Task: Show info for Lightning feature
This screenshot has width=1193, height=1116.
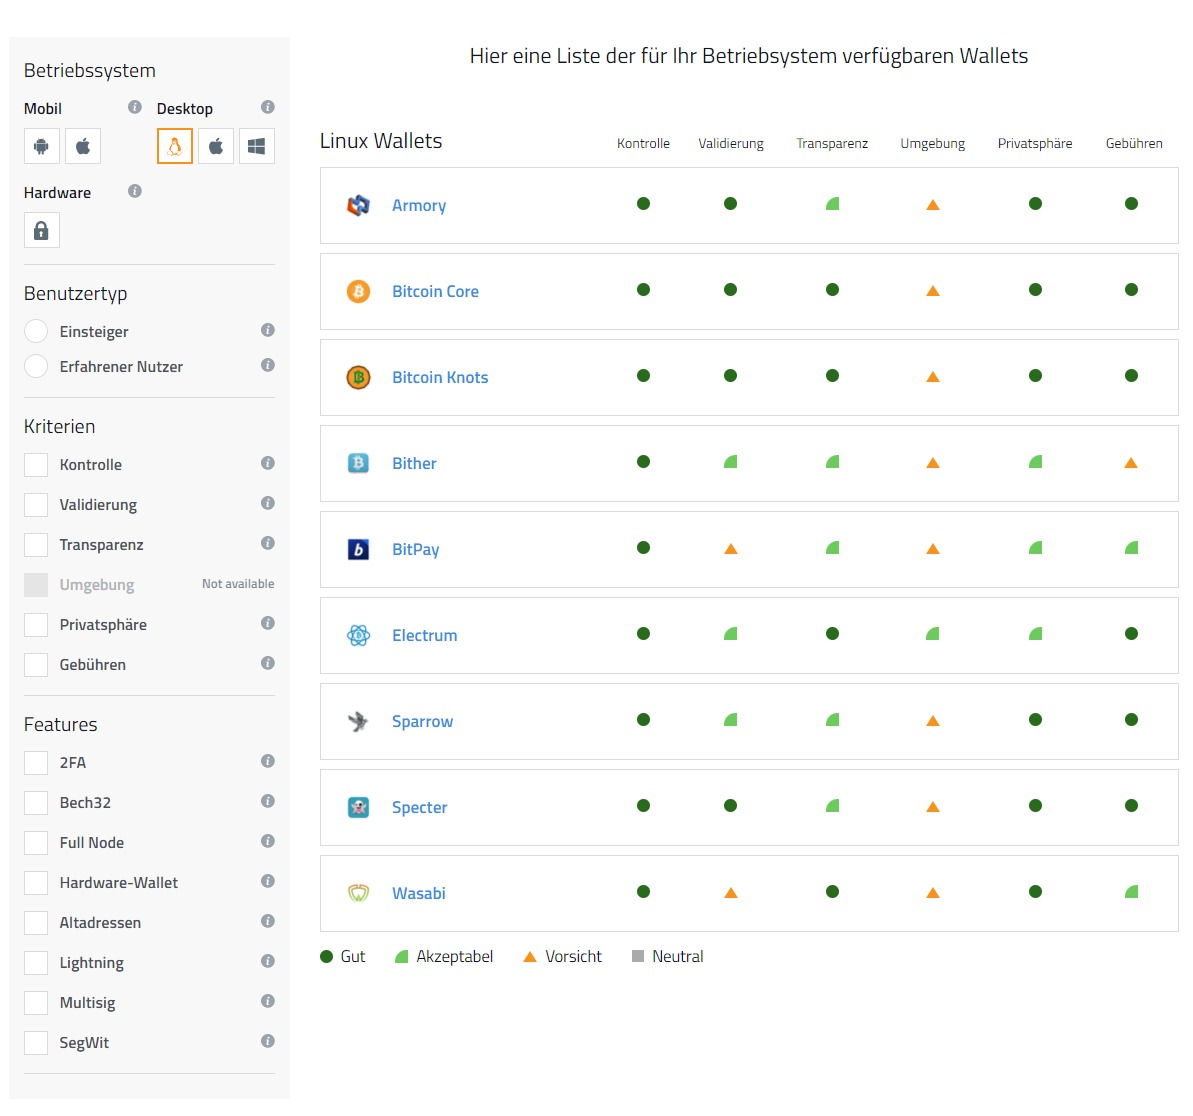Action: click(x=268, y=961)
